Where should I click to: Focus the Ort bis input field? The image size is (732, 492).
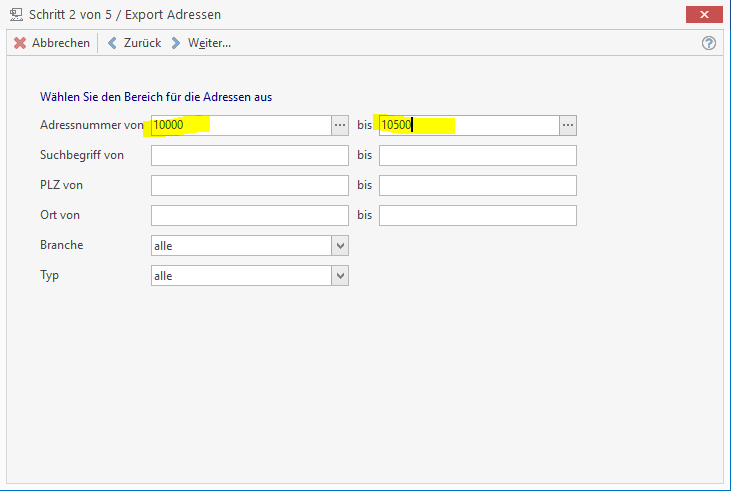pos(478,215)
